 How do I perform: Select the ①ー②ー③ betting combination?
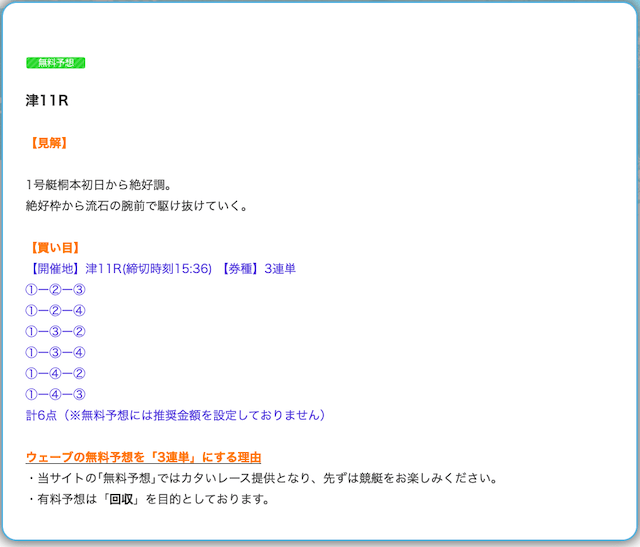(55, 290)
